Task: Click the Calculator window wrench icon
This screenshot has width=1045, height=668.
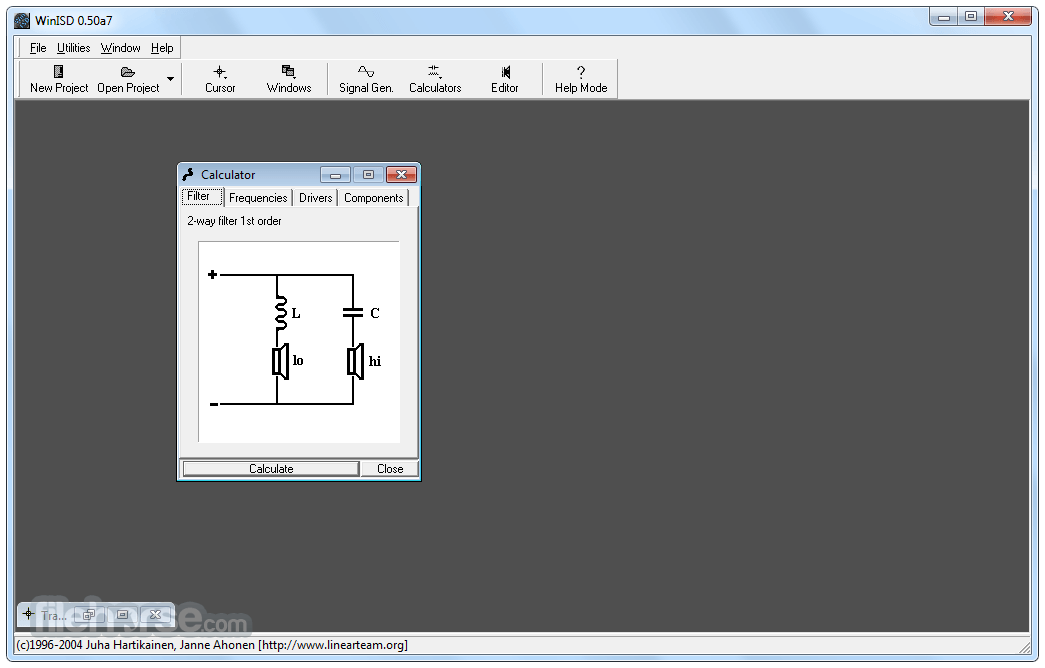Action: (x=189, y=175)
